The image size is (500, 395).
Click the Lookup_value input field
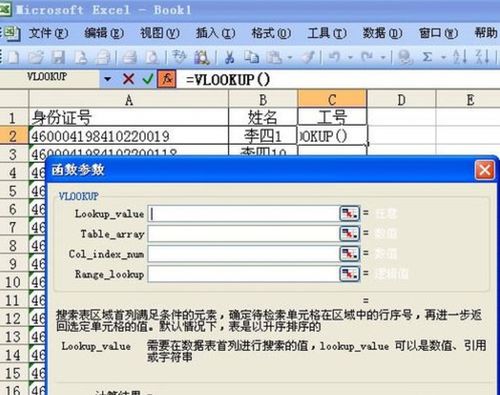point(243,214)
